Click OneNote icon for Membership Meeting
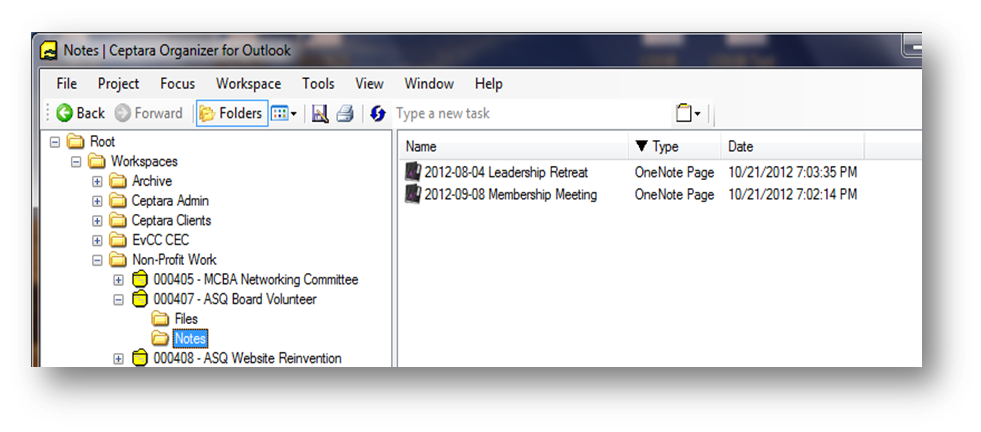This screenshot has height=432, width=981. click(413, 195)
